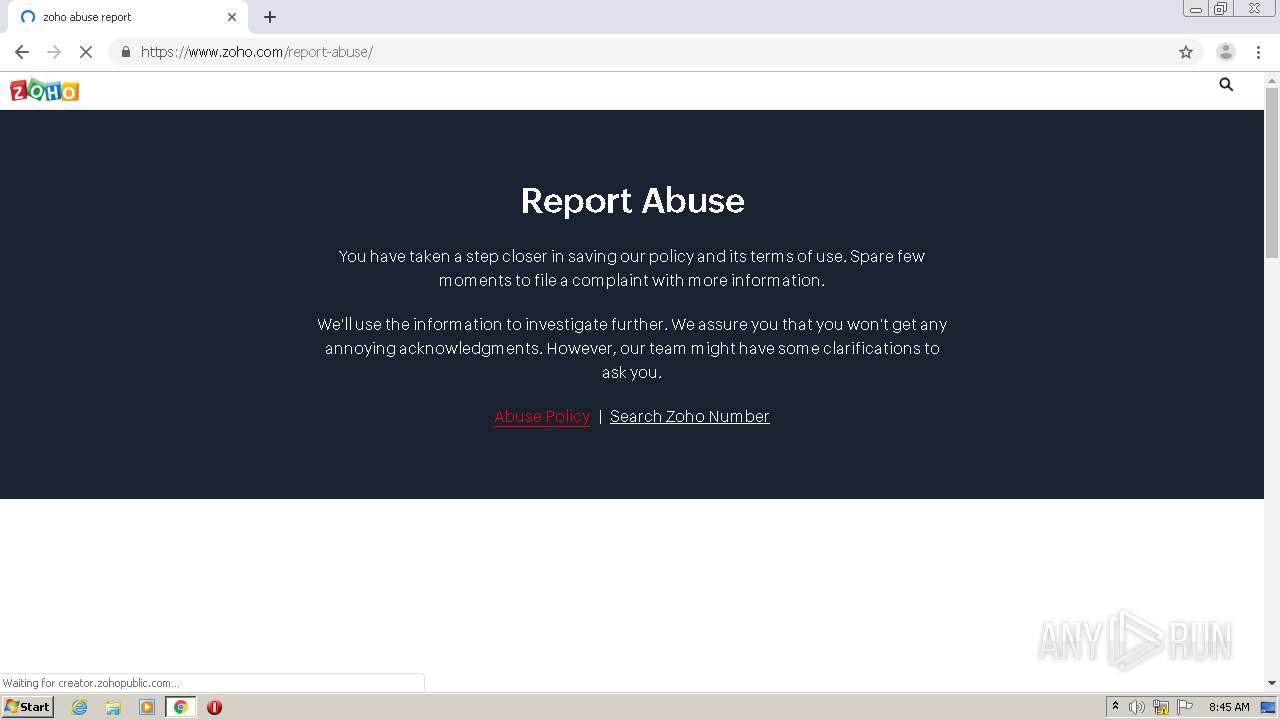Close the zoho abuse report tab
Screen dimensions: 1280x720
(x=232, y=17)
